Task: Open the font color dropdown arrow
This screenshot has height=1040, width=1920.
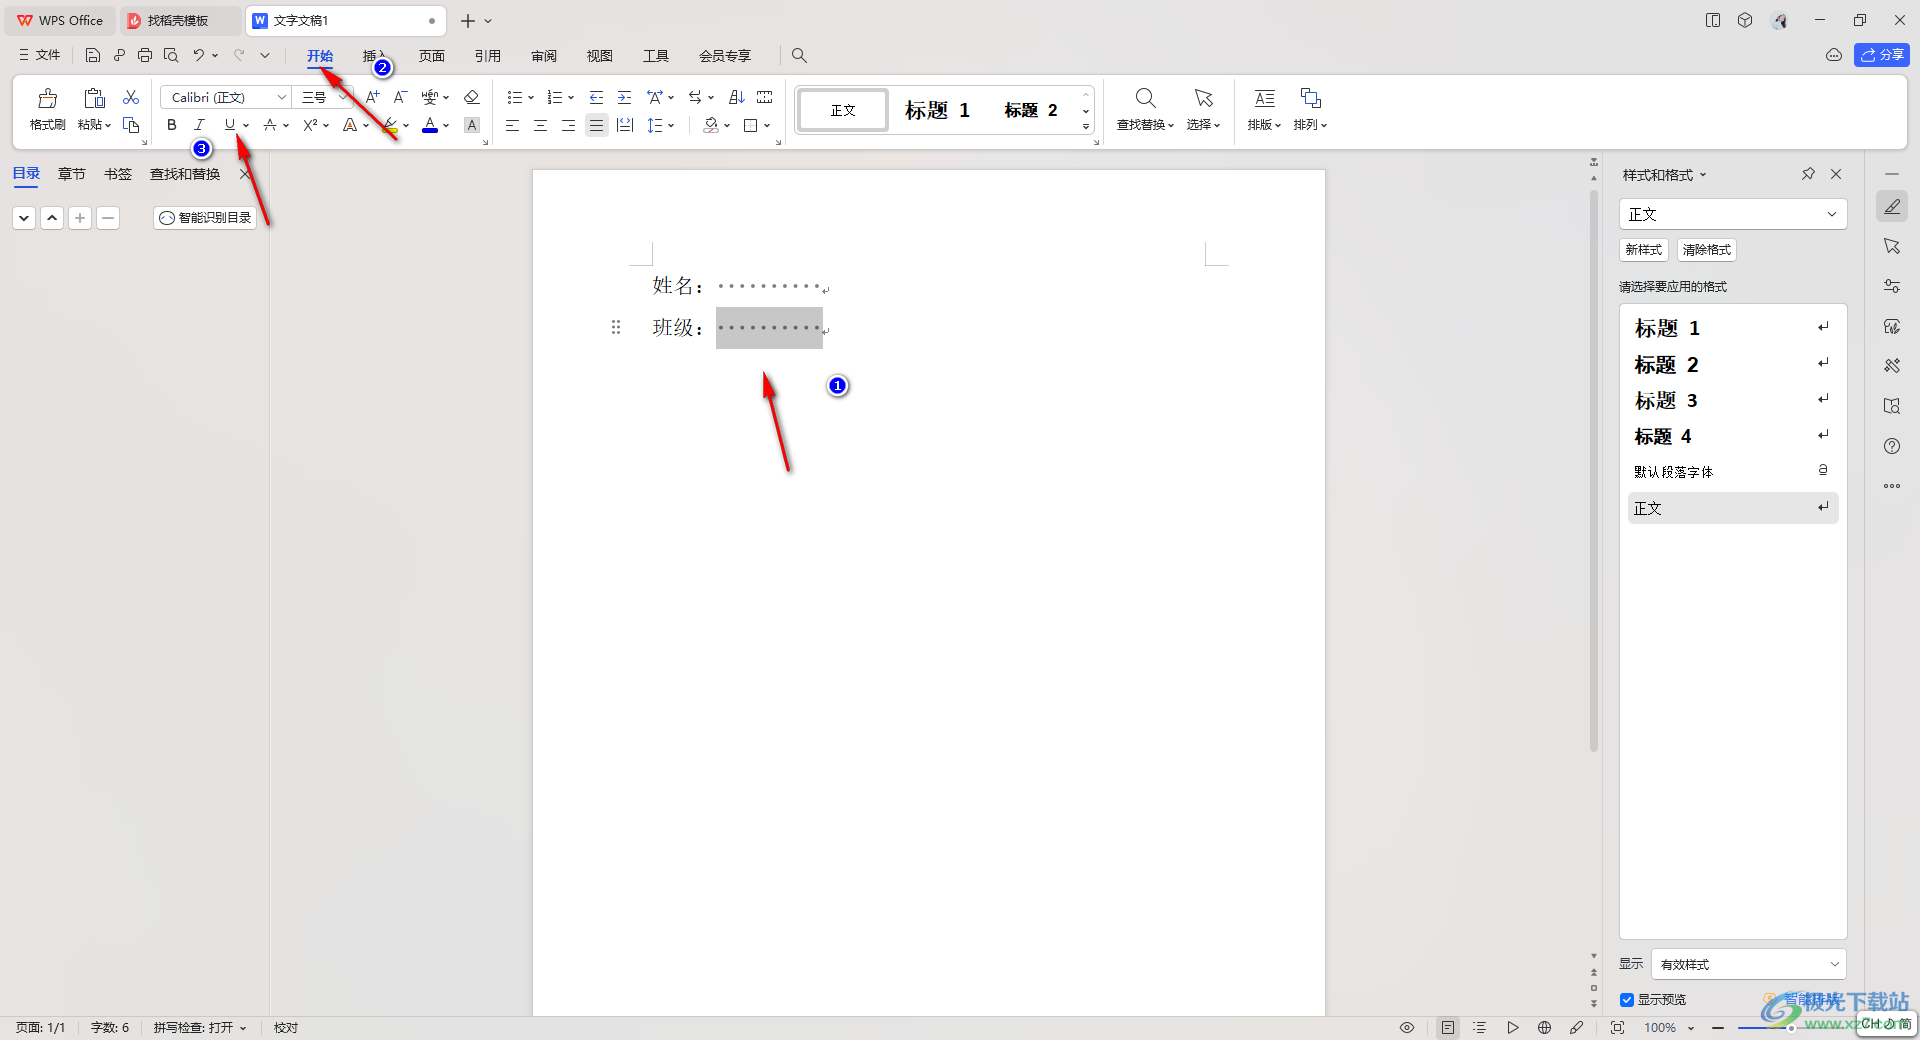Action: pyautogui.click(x=446, y=125)
